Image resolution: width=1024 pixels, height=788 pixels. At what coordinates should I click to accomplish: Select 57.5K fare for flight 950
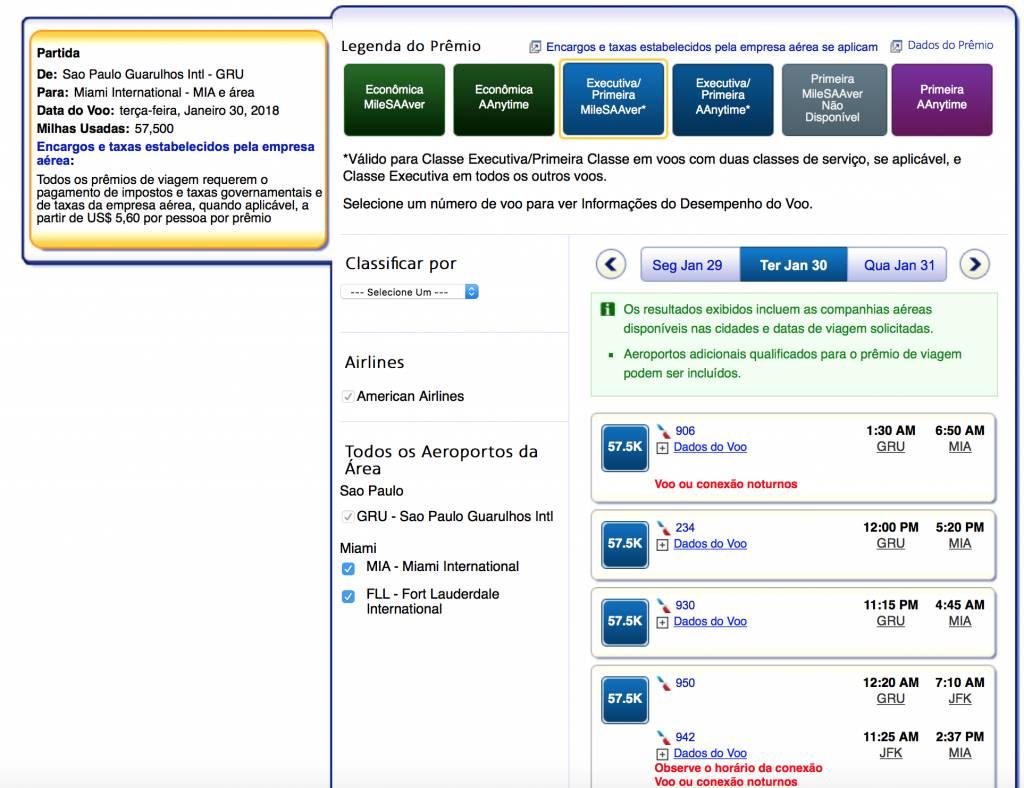[x=625, y=699]
